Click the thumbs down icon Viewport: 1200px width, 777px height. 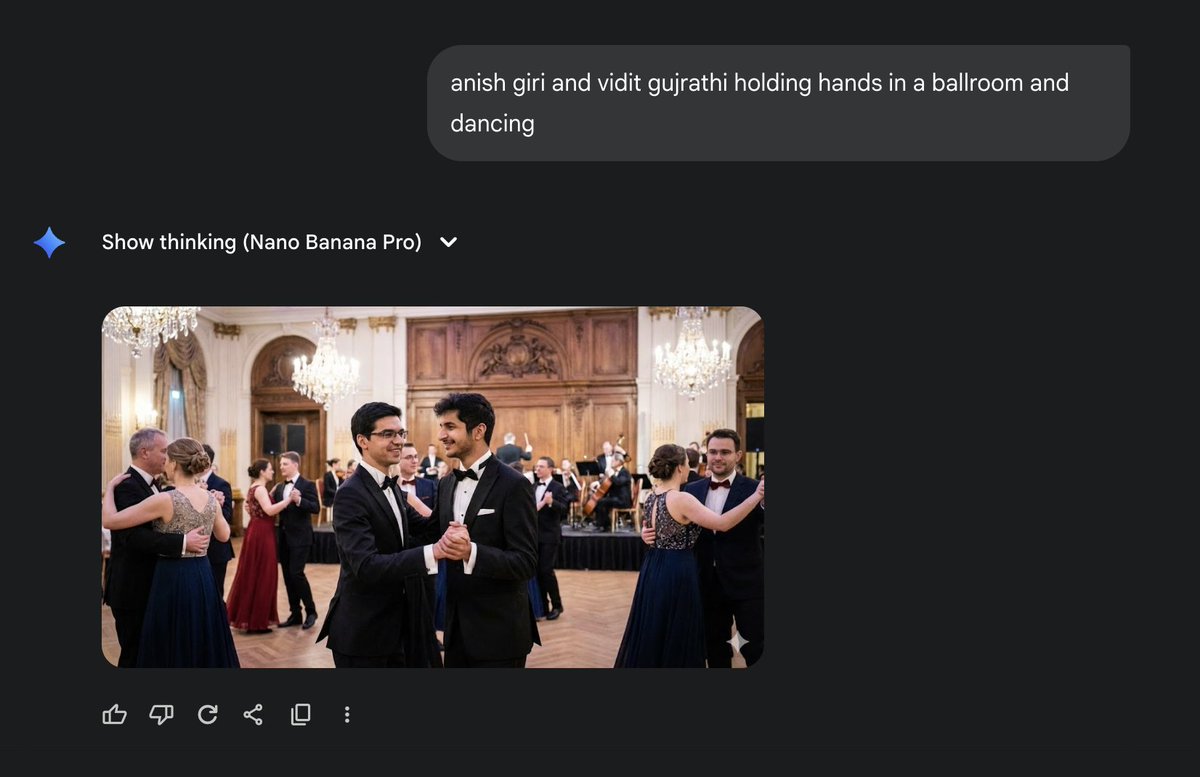coord(161,714)
